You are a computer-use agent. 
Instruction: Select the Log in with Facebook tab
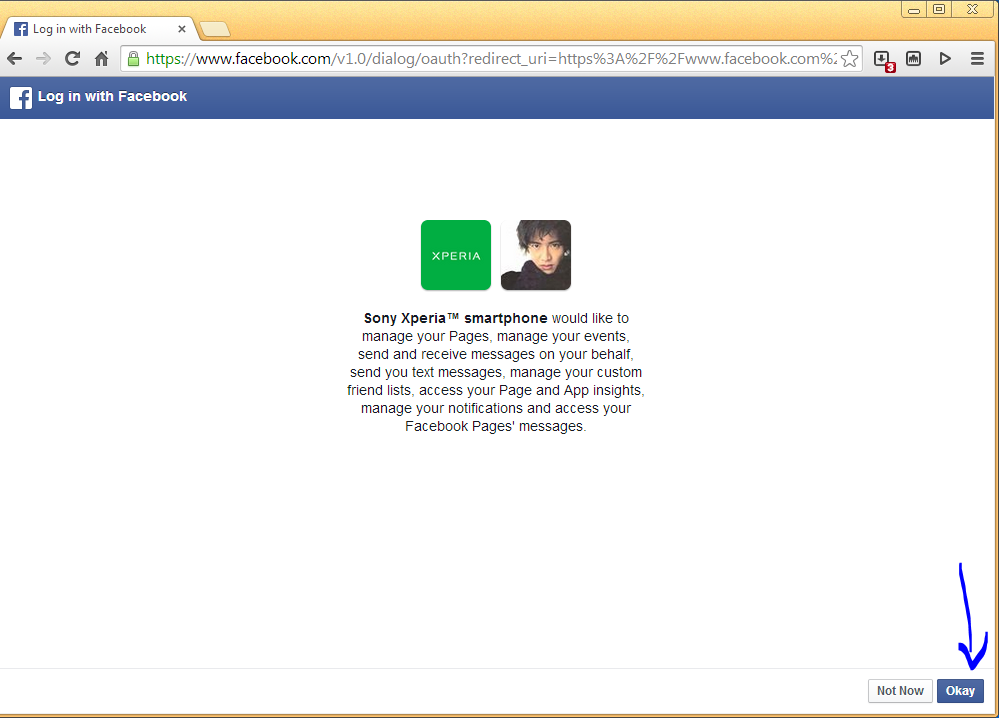click(x=98, y=29)
